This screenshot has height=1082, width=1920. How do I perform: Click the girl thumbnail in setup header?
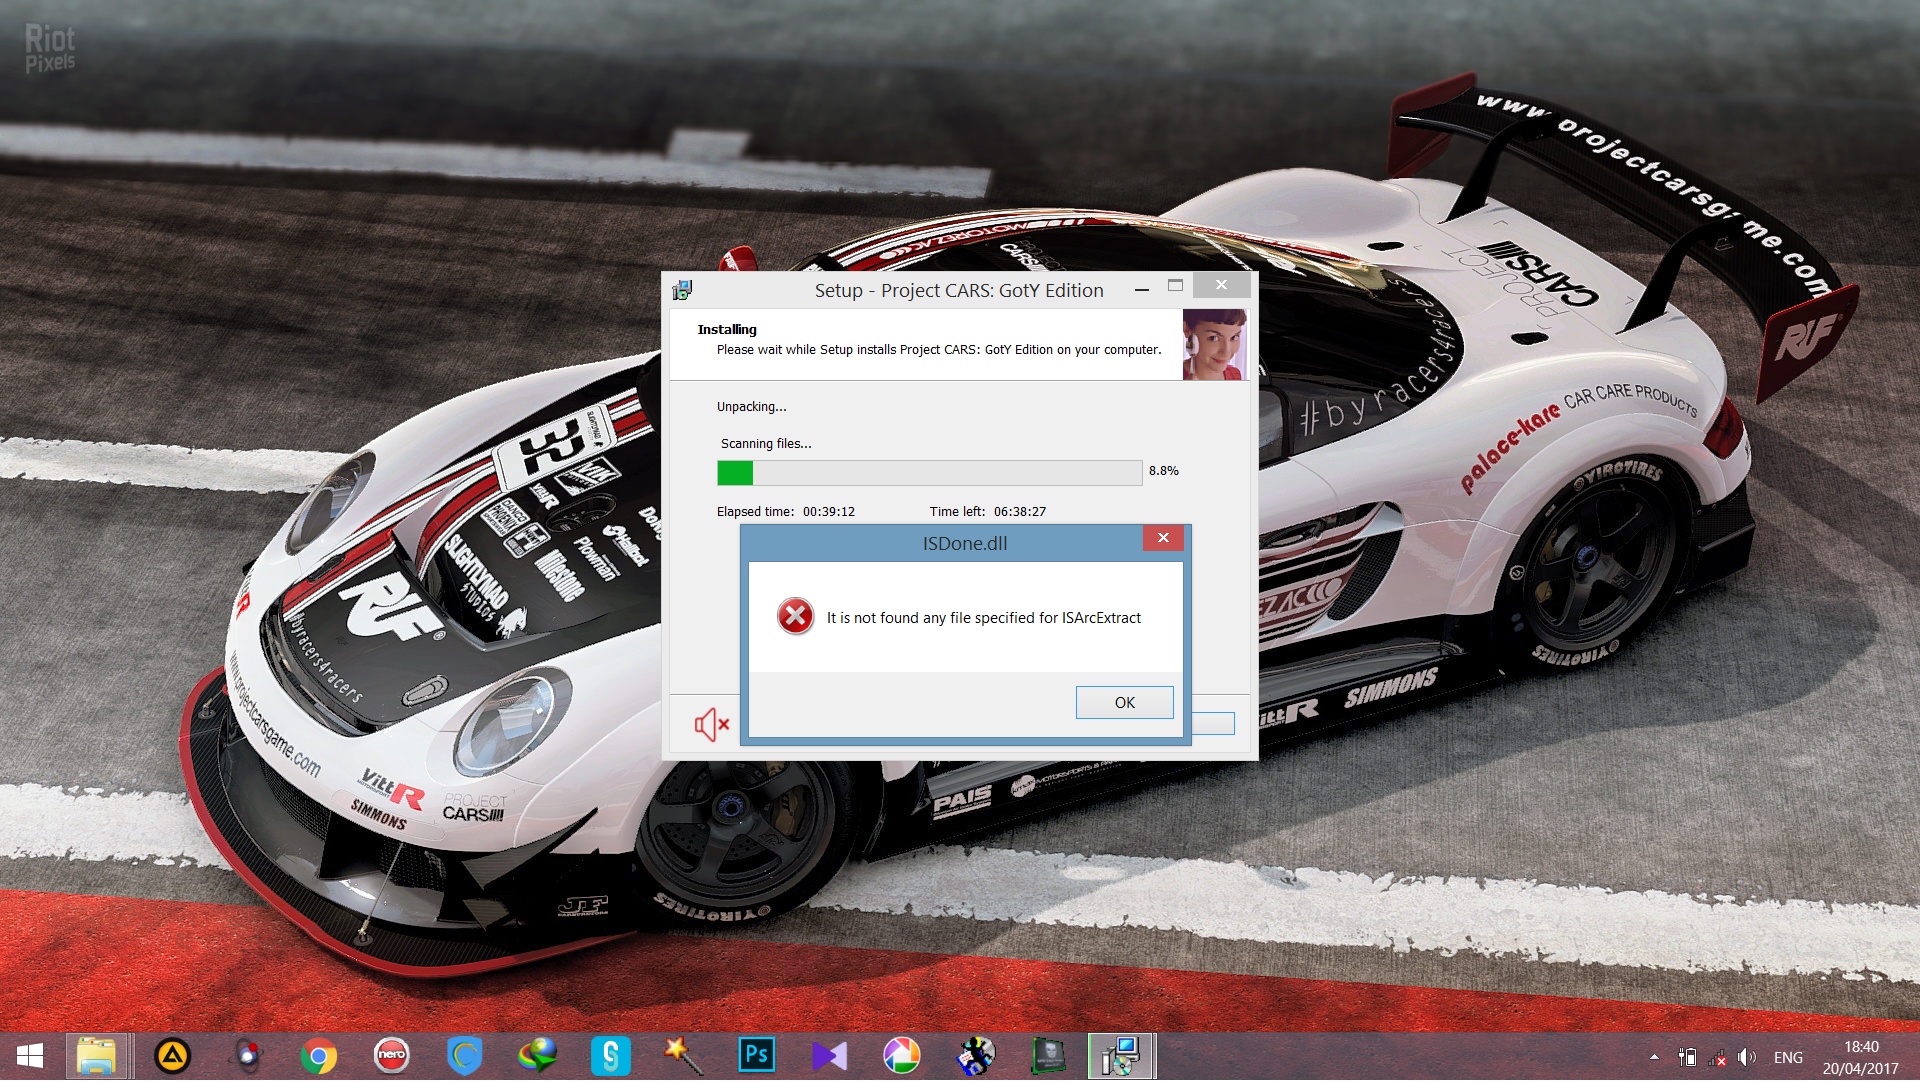pyautogui.click(x=1214, y=344)
